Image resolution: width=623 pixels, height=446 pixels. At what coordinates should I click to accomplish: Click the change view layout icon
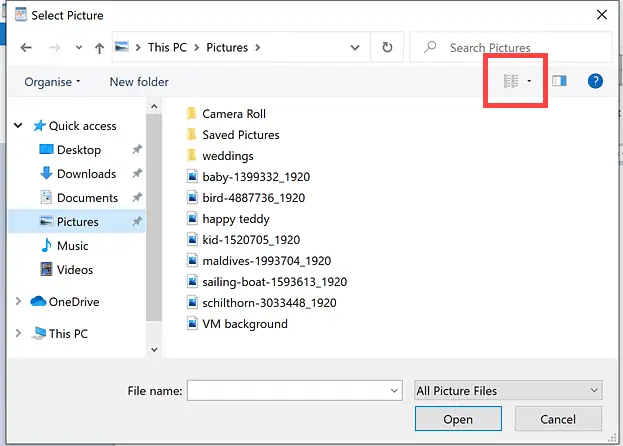[511, 81]
